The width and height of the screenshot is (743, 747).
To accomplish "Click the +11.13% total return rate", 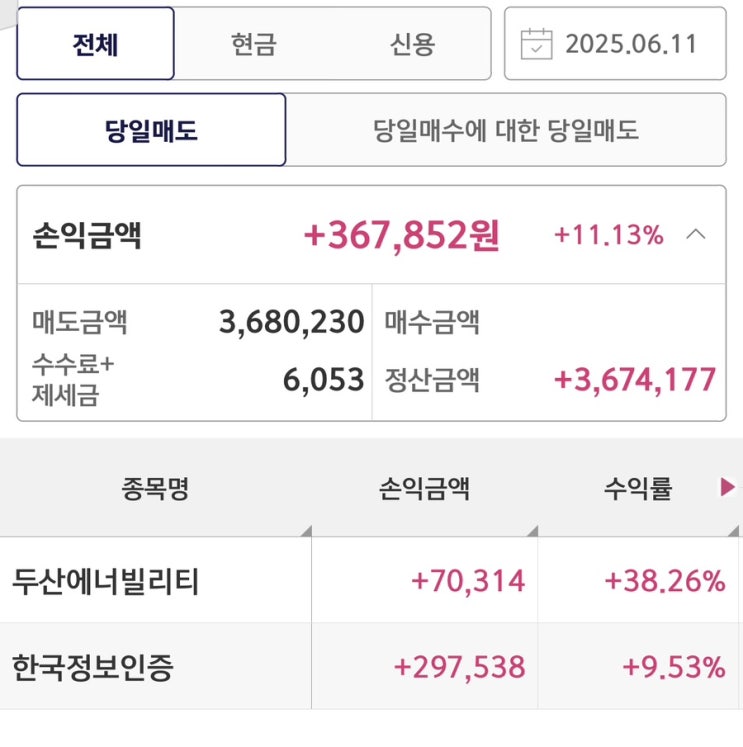I will point(608,236).
